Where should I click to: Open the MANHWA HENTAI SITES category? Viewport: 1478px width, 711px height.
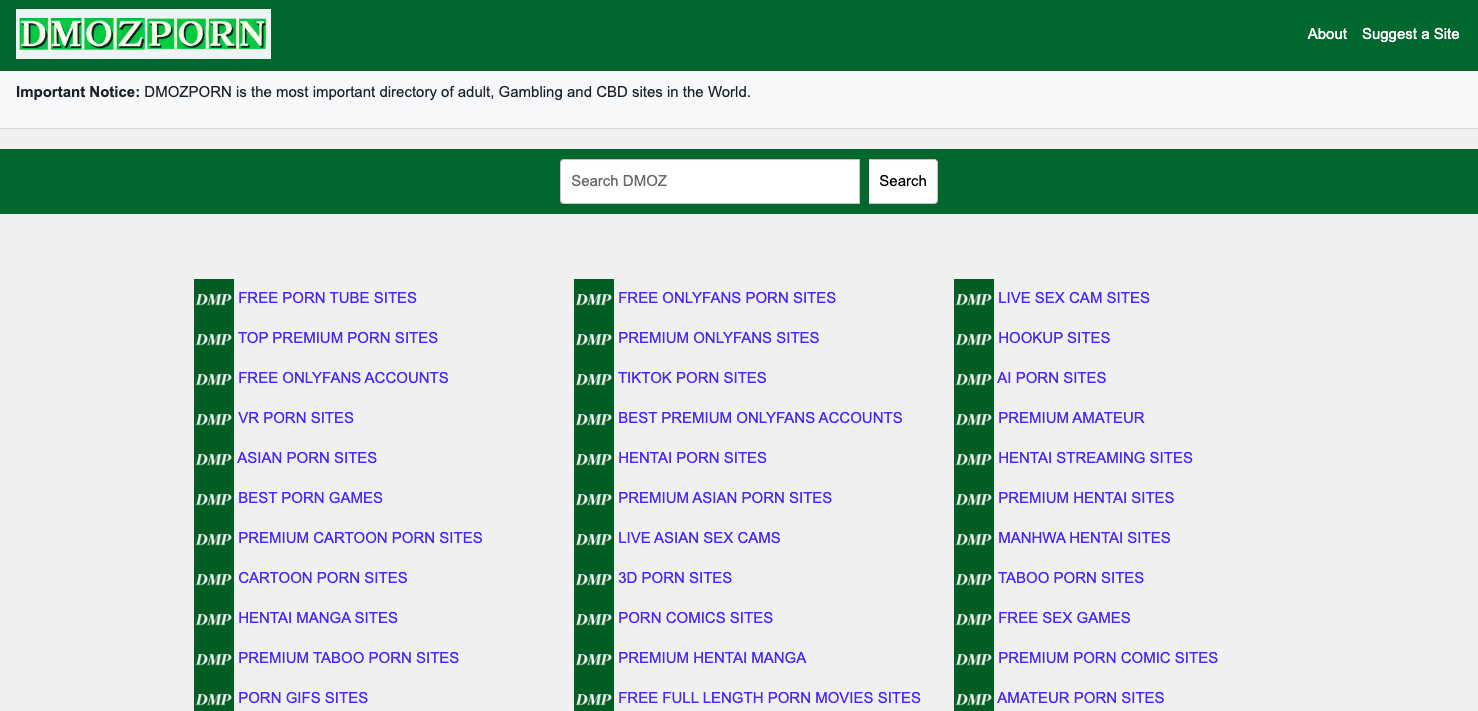(1084, 538)
